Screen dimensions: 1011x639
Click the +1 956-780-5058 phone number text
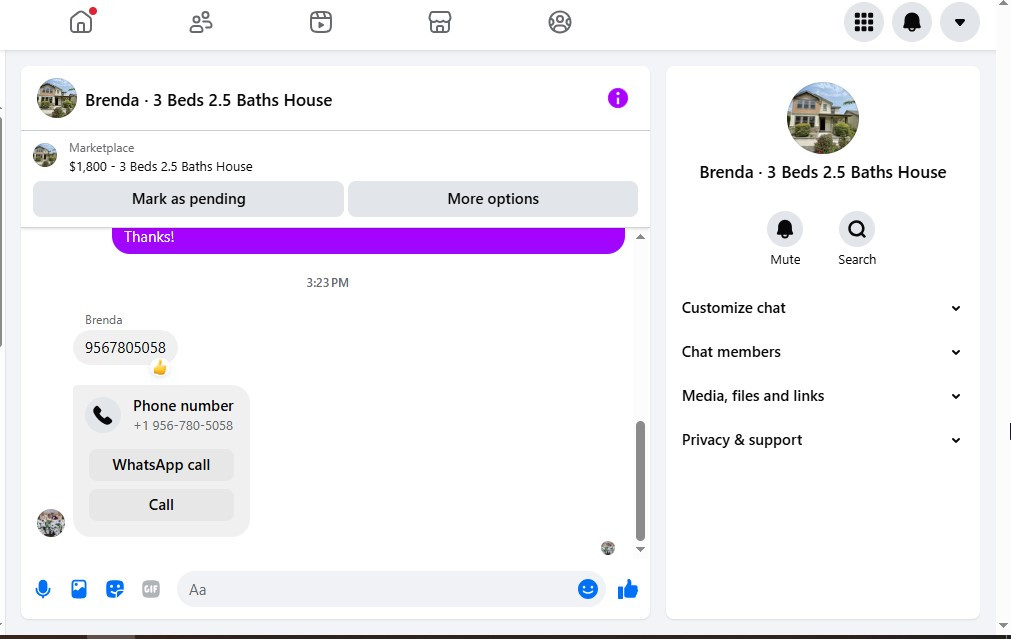click(x=183, y=426)
